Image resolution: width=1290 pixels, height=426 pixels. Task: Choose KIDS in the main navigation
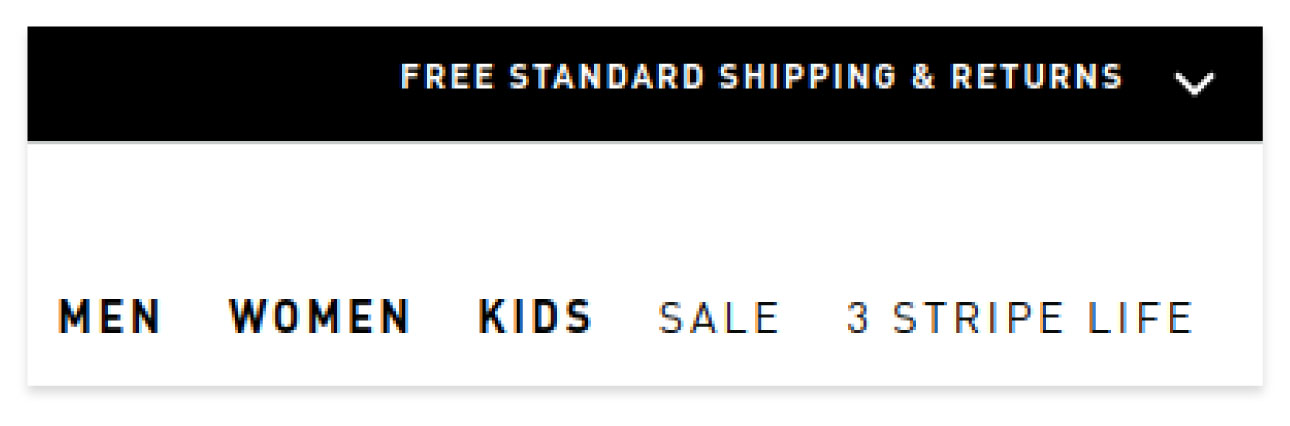[x=536, y=317]
